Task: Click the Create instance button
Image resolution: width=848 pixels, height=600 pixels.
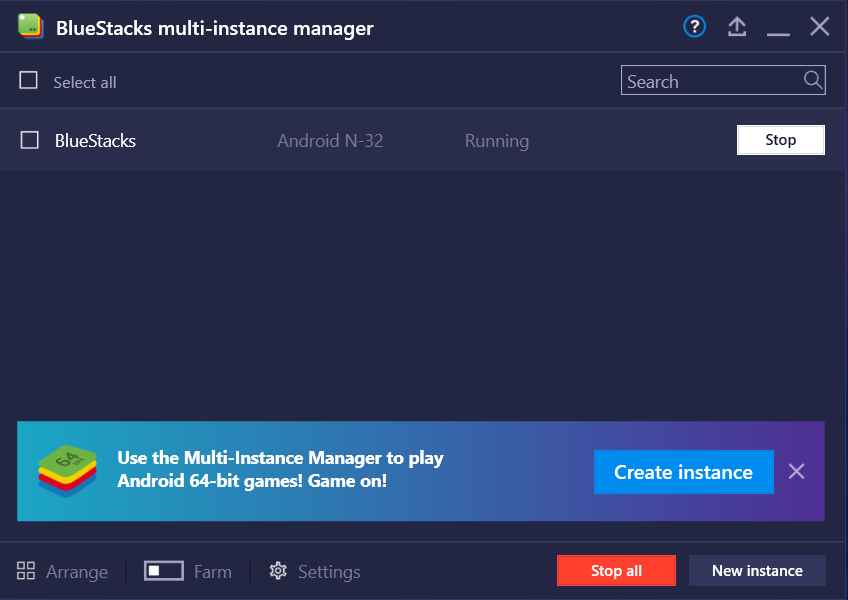Action: pos(684,472)
